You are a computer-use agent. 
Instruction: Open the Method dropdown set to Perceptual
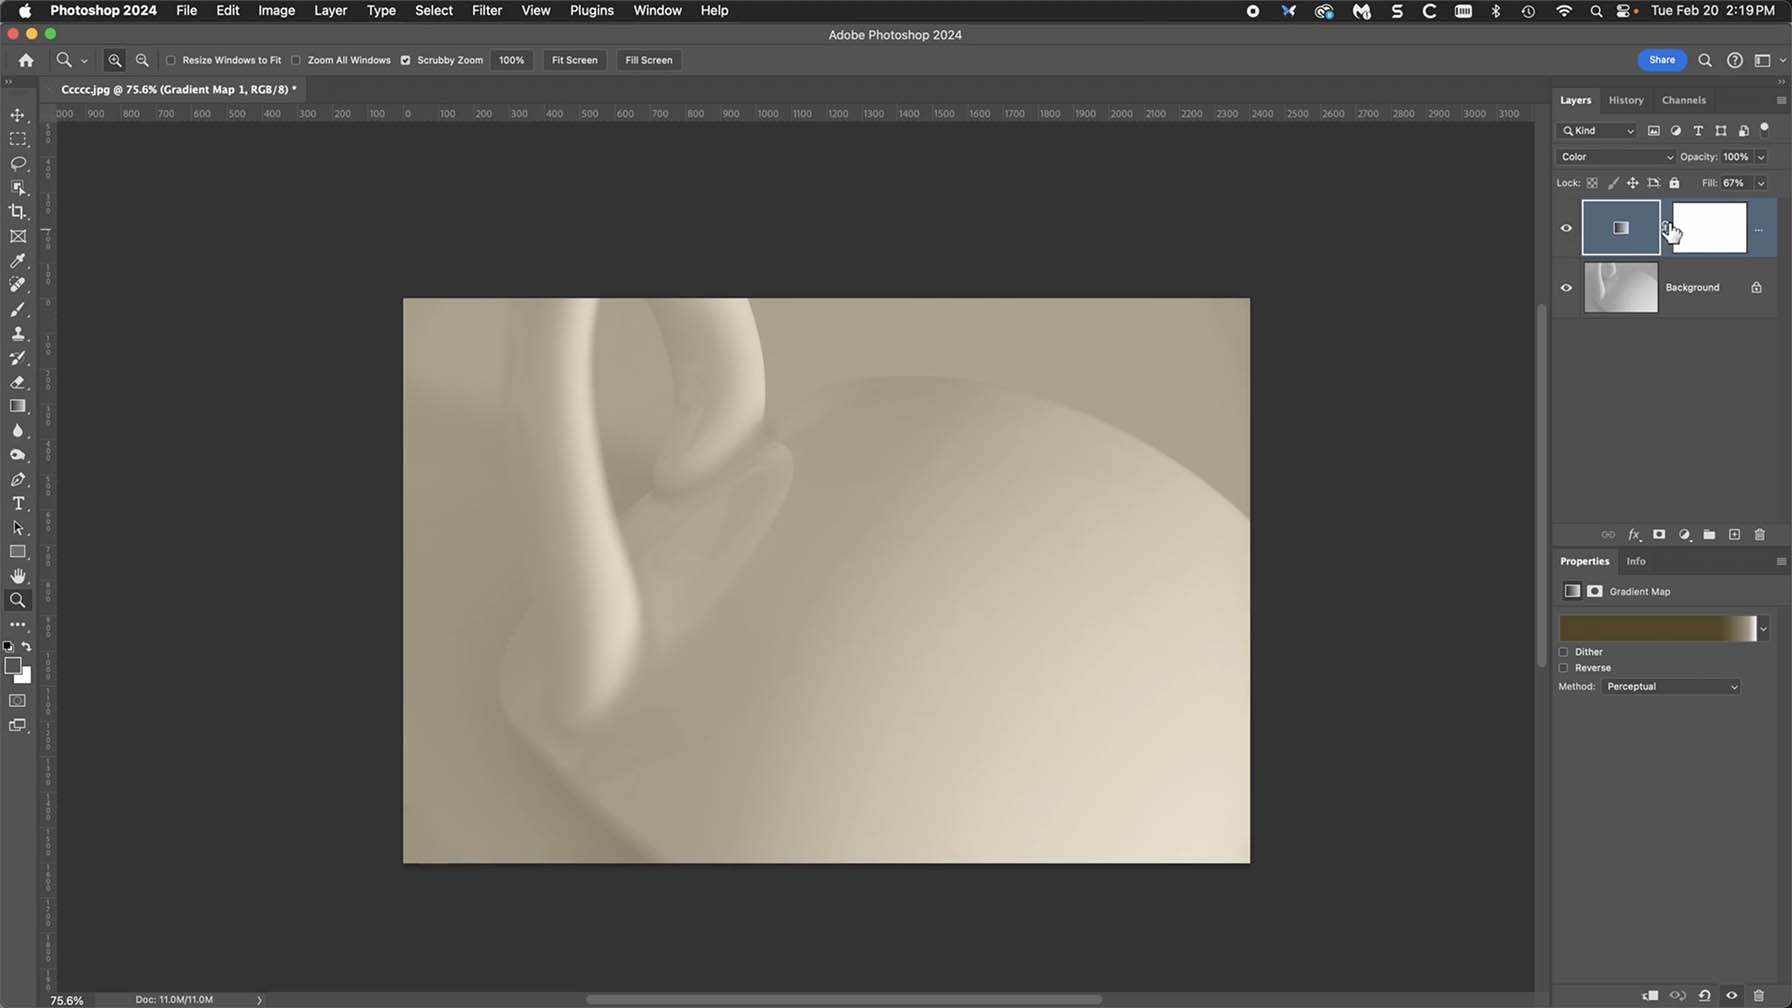[1670, 686]
